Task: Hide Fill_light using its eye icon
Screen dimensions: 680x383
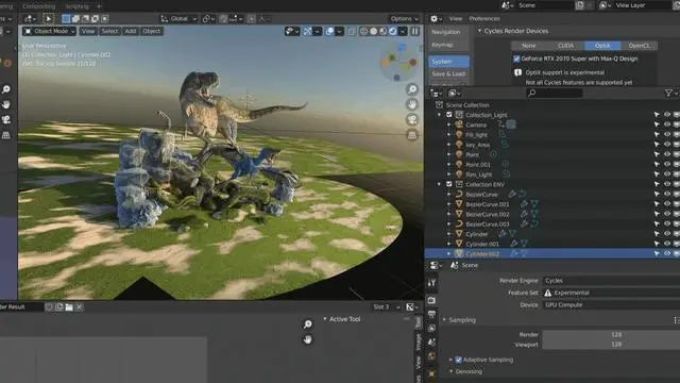Action: tap(667, 135)
